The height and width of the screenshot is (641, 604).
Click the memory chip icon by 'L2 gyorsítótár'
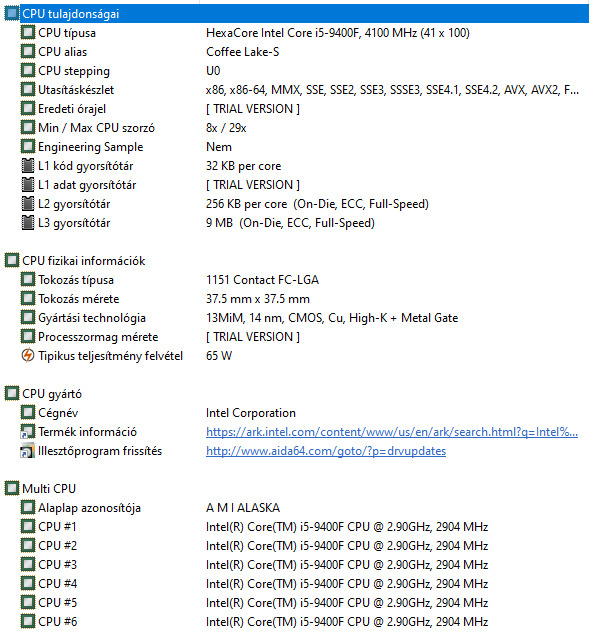click(28, 204)
